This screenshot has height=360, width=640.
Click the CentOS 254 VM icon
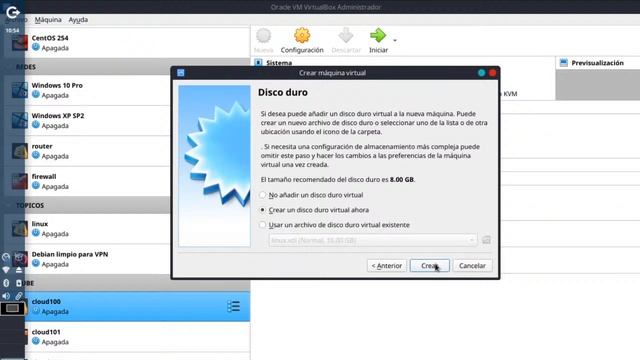(x=20, y=42)
